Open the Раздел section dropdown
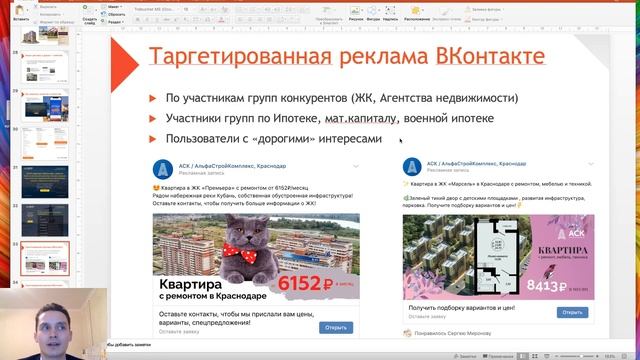Image resolution: width=640 pixels, height=360 pixels. pos(112,22)
